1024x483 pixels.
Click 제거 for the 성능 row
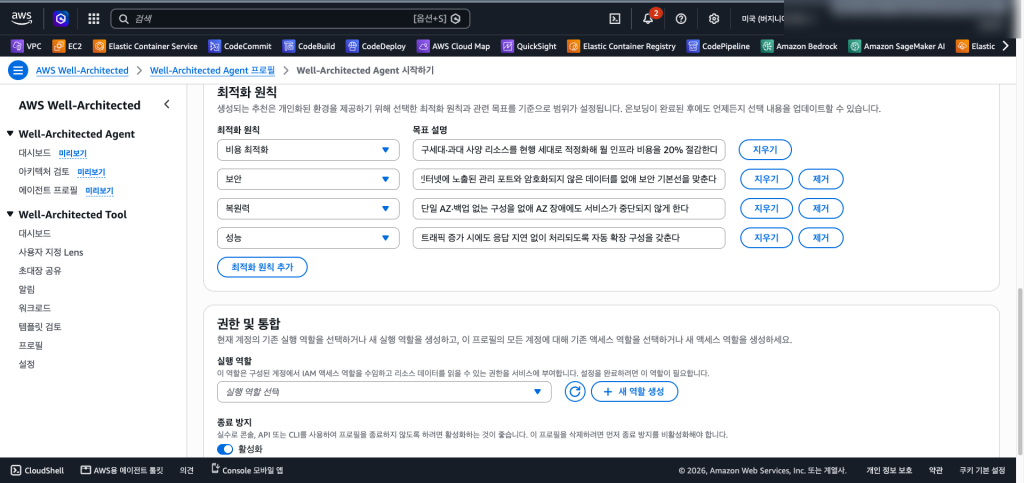tap(821, 238)
